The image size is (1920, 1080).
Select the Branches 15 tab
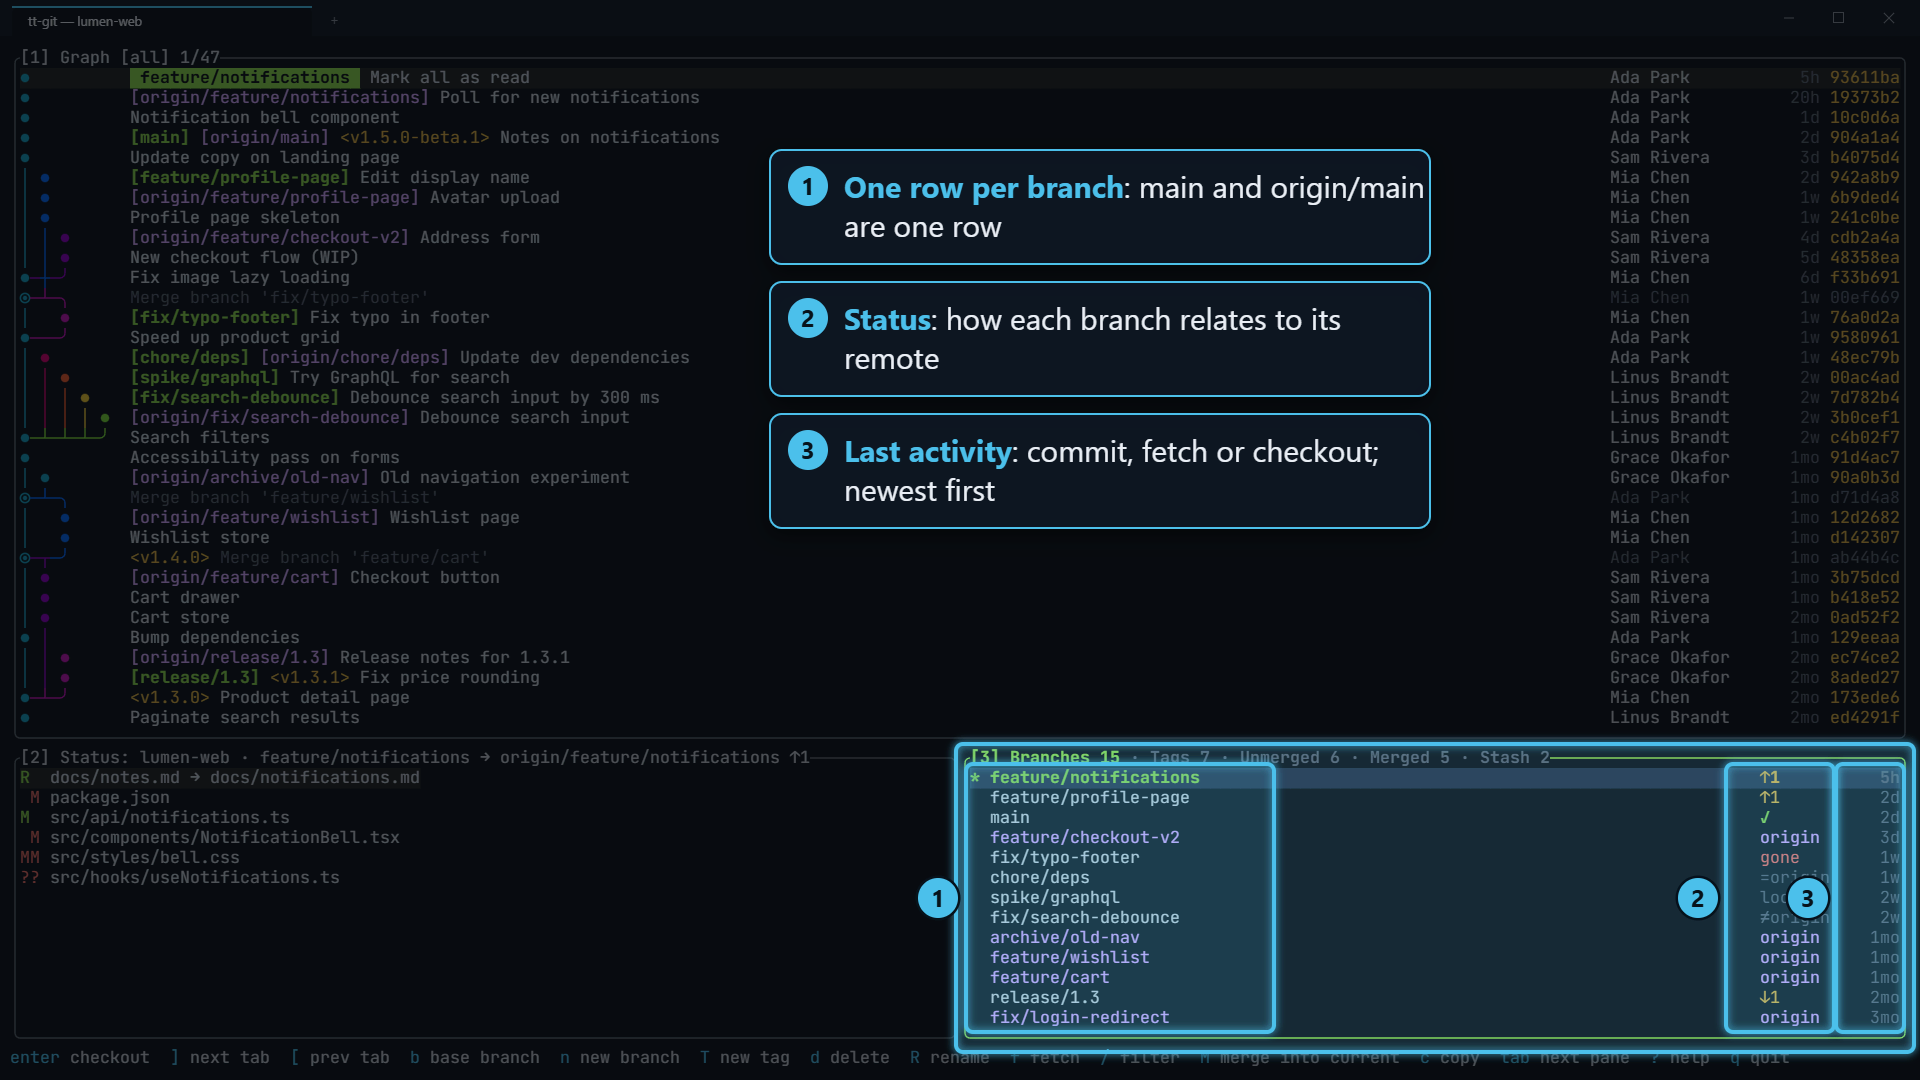[1065, 757]
